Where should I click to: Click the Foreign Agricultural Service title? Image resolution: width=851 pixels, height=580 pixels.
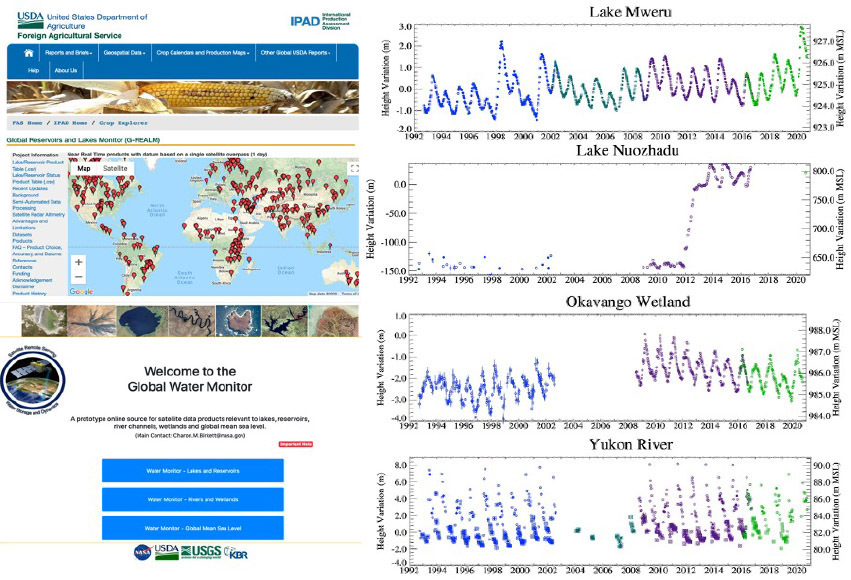(x=69, y=36)
